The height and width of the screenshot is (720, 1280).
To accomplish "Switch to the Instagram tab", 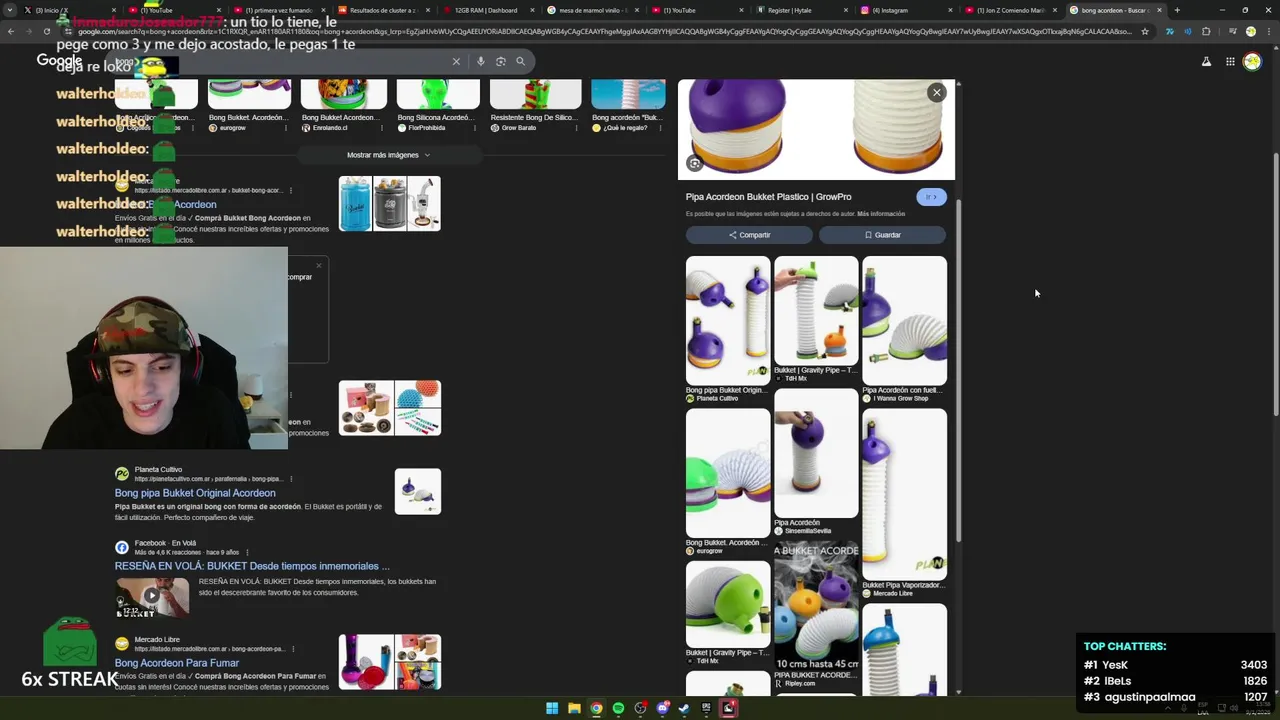I will pos(905,10).
